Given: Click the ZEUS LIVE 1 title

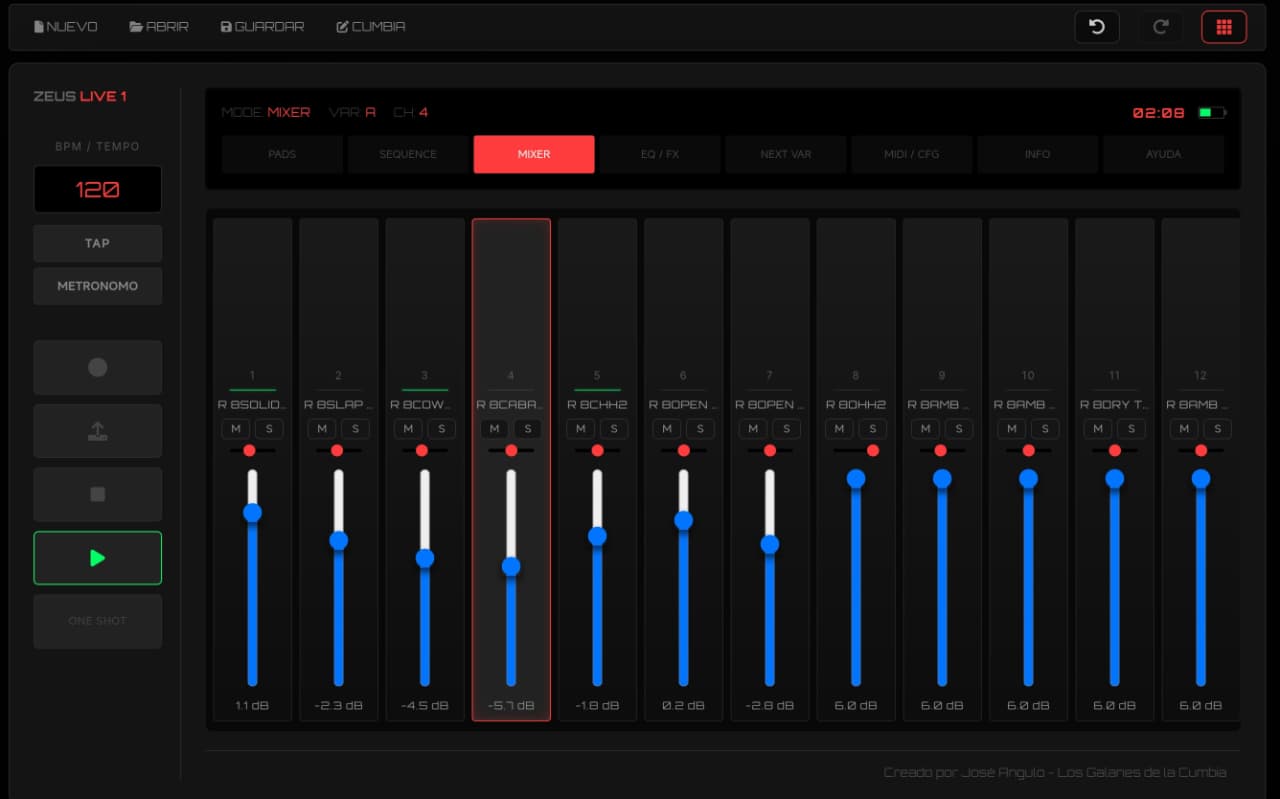Looking at the screenshot, I should [x=80, y=96].
